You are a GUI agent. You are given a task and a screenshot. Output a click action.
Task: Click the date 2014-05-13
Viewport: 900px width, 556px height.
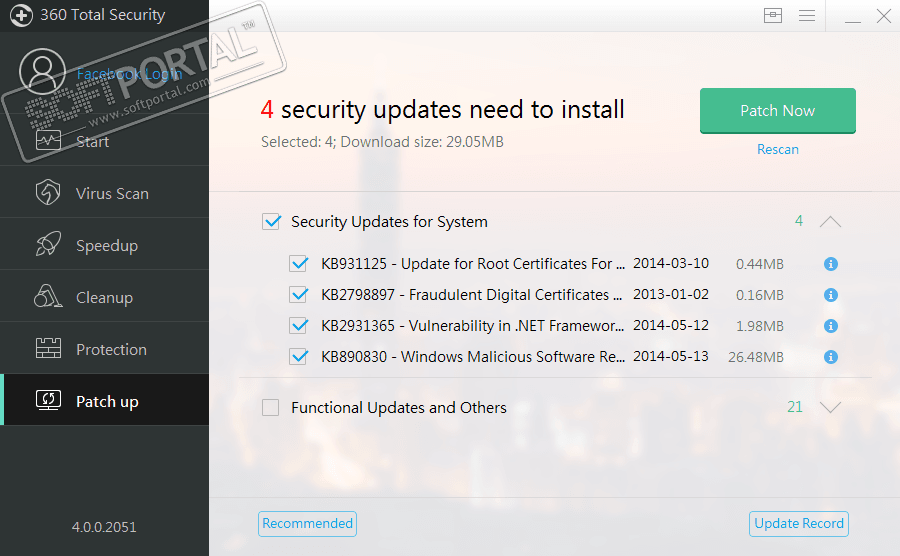pyautogui.click(x=670, y=356)
